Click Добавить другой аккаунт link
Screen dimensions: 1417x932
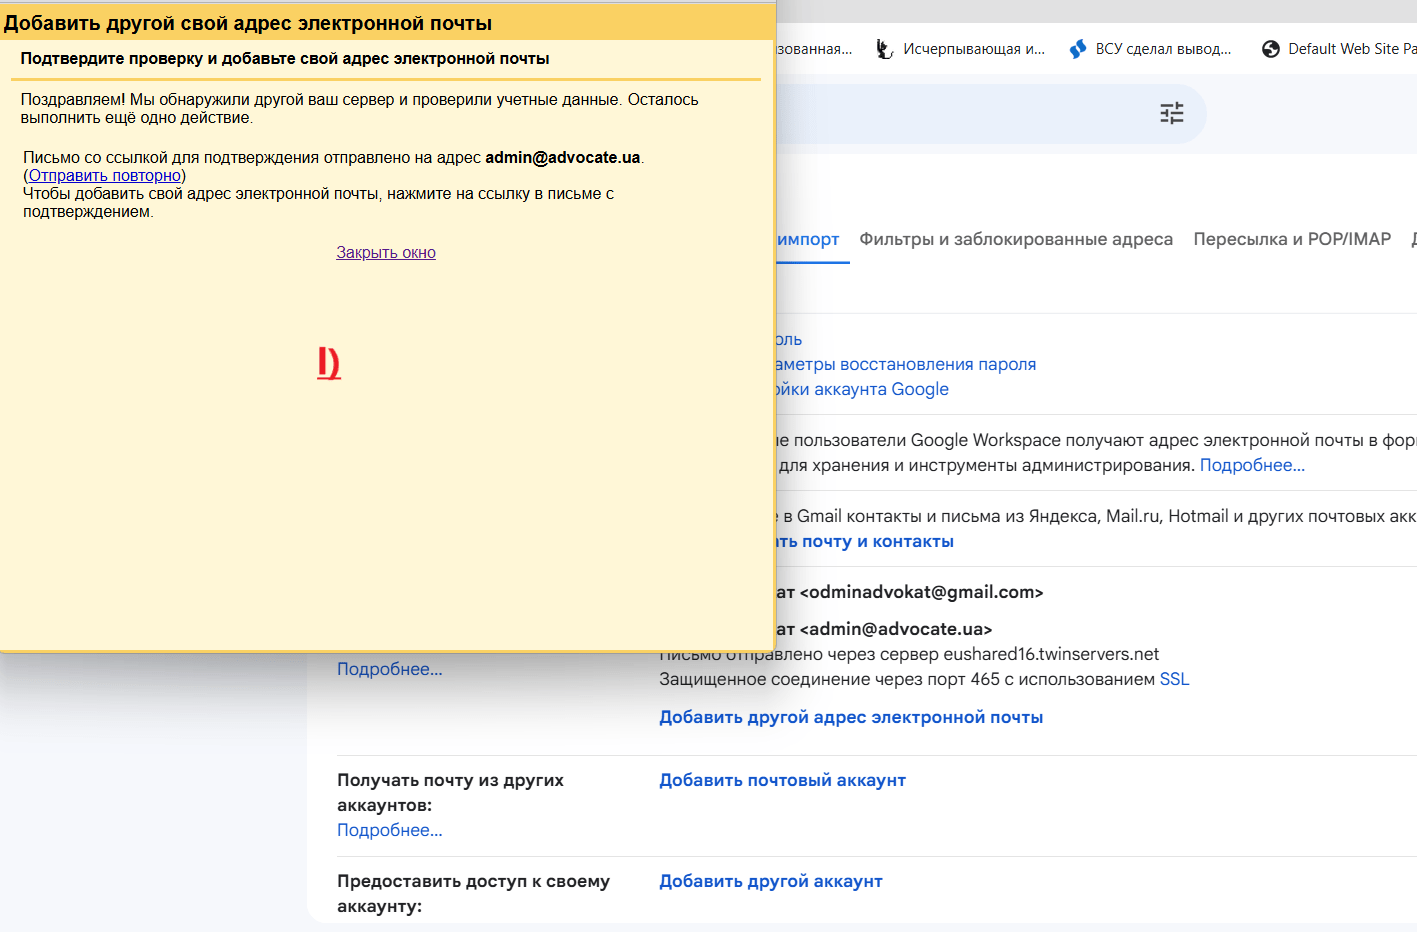point(771,881)
